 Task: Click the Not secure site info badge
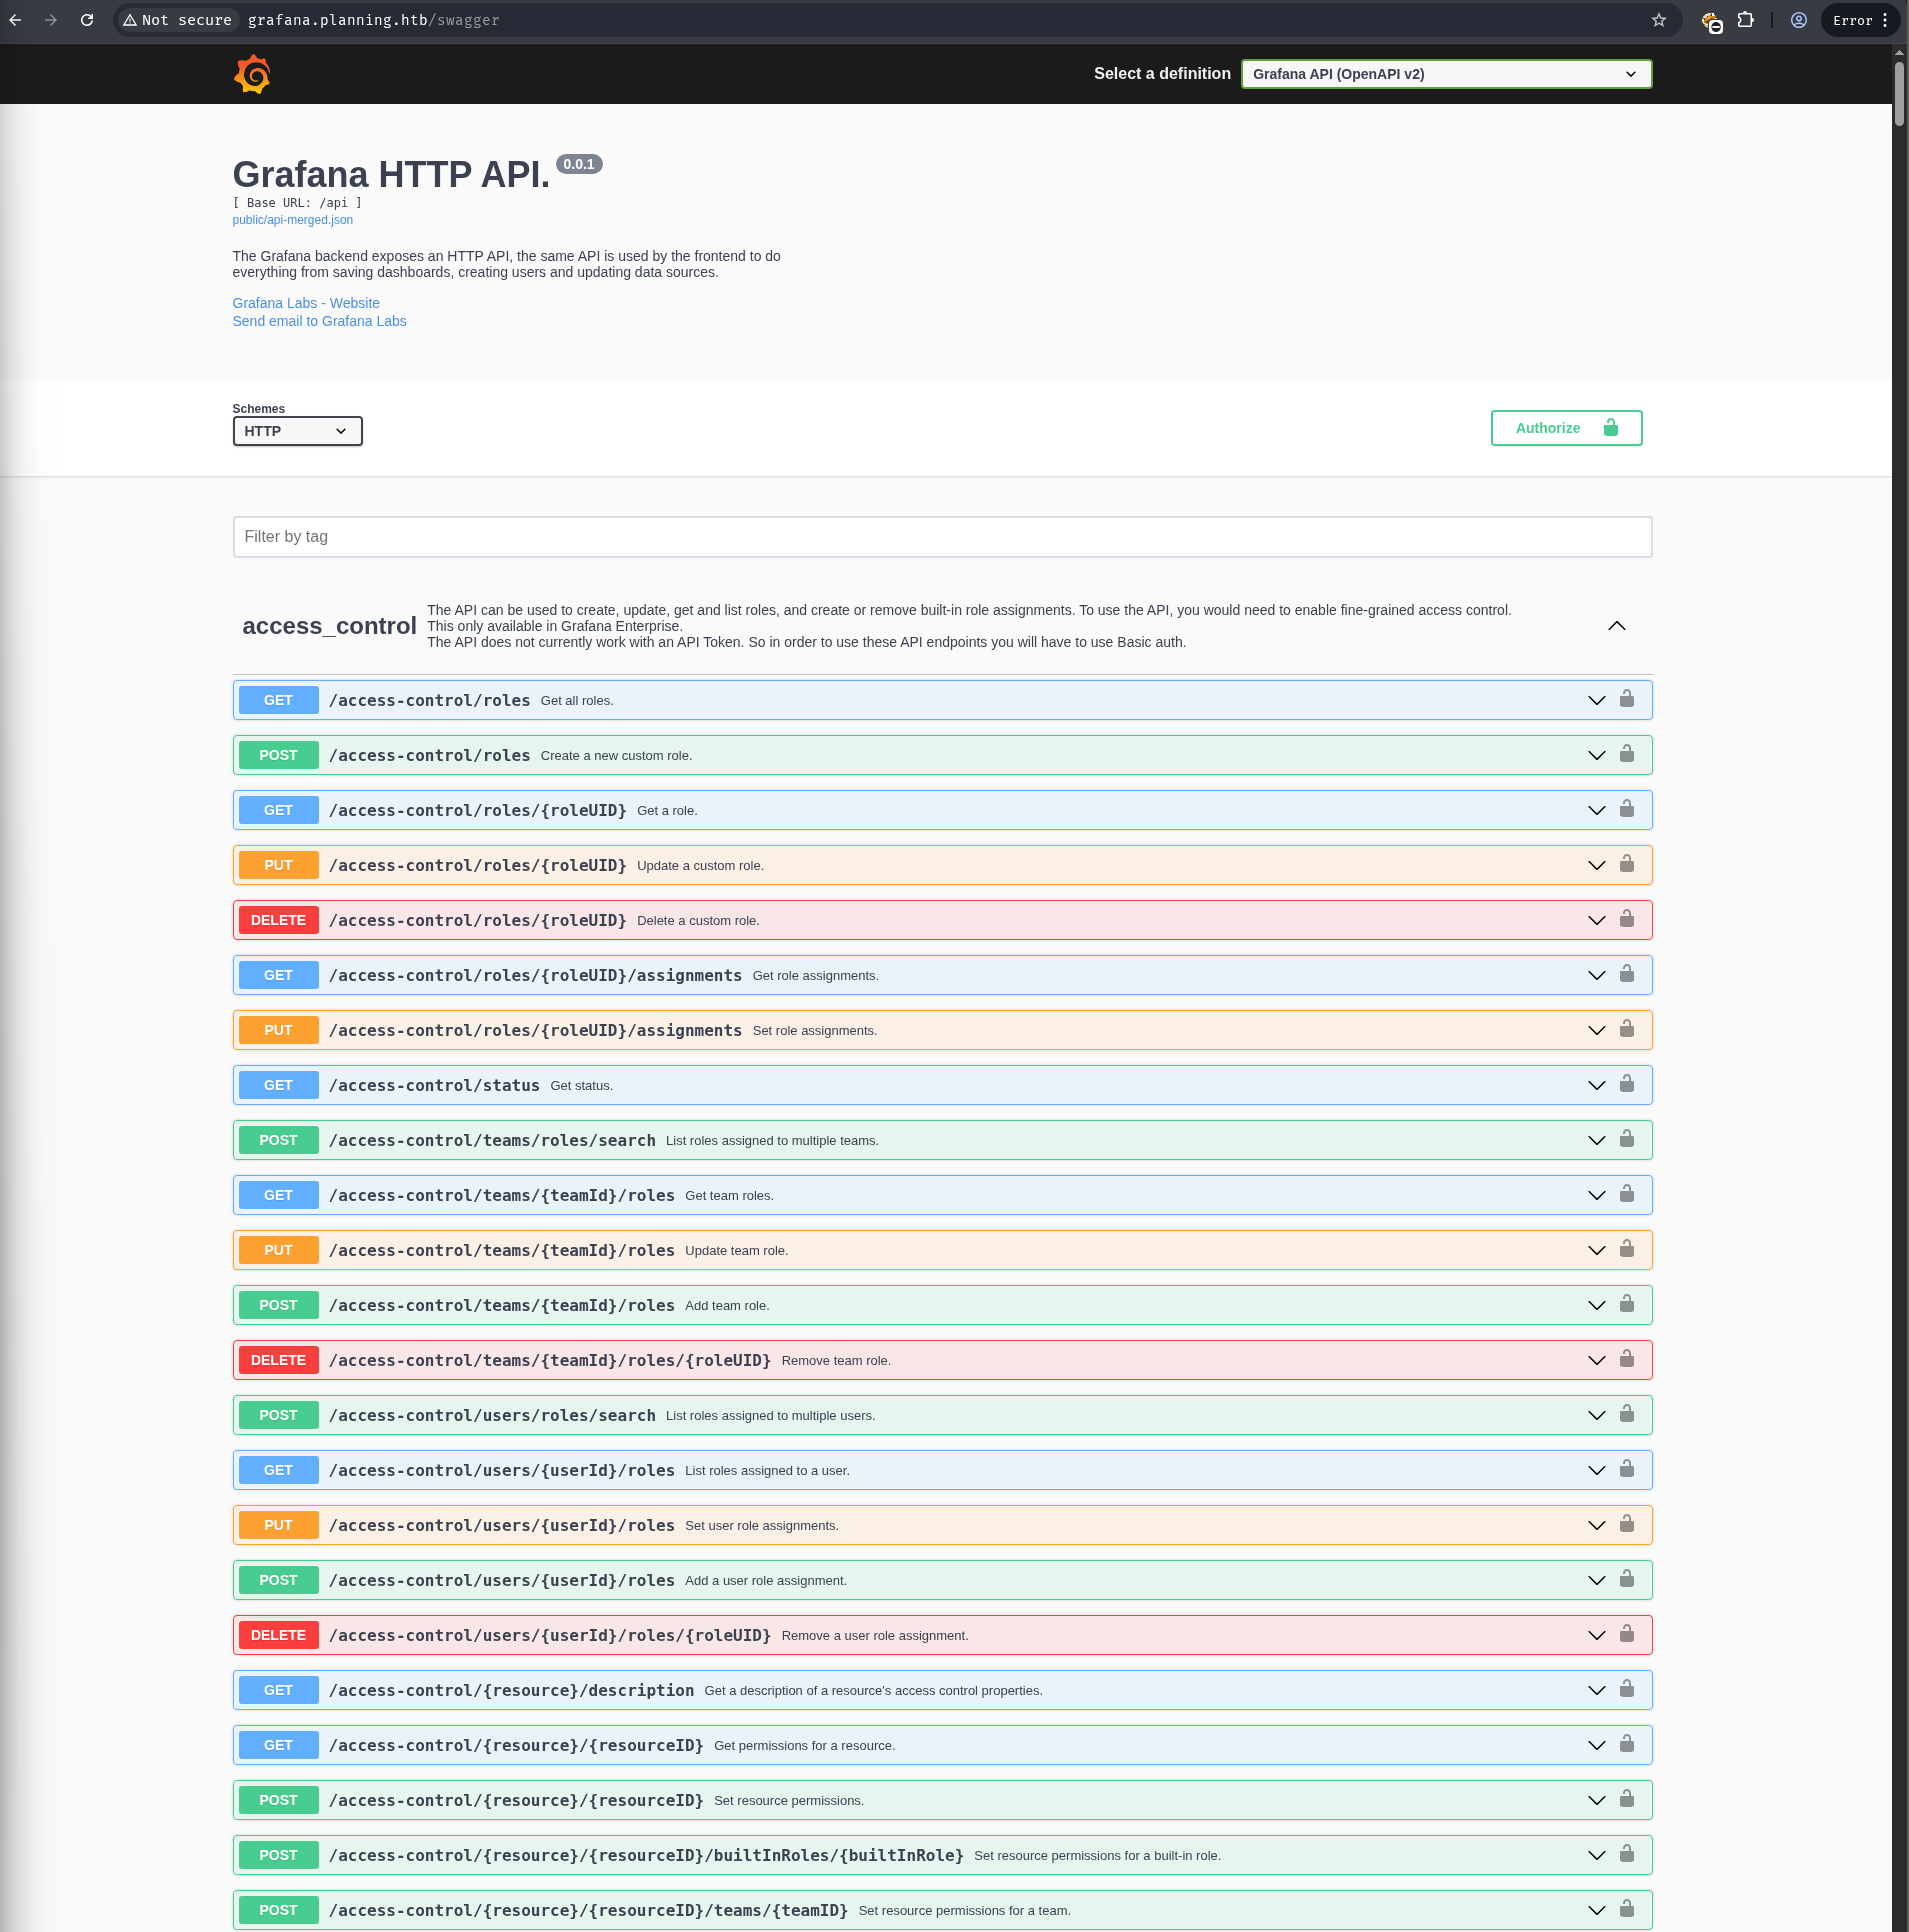tap(178, 20)
